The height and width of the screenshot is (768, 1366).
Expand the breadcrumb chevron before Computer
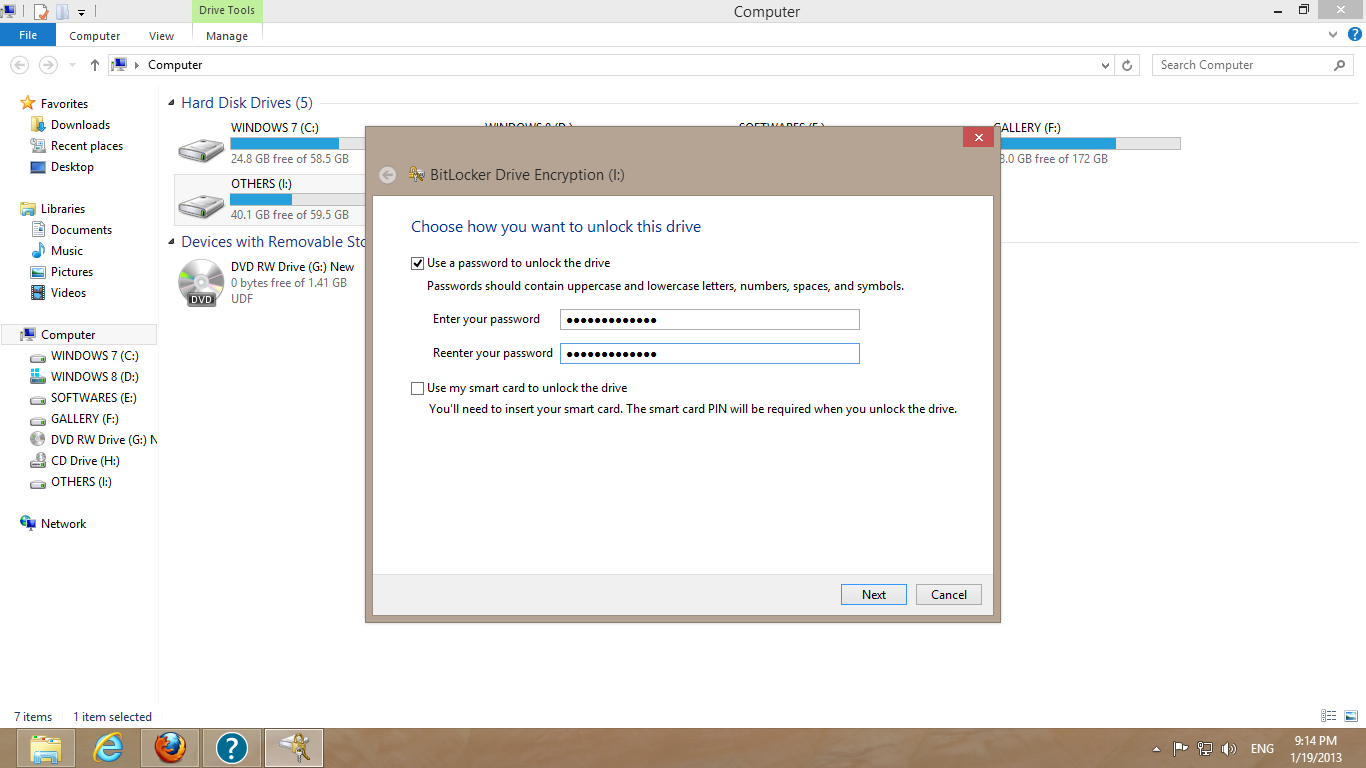[x=137, y=65]
